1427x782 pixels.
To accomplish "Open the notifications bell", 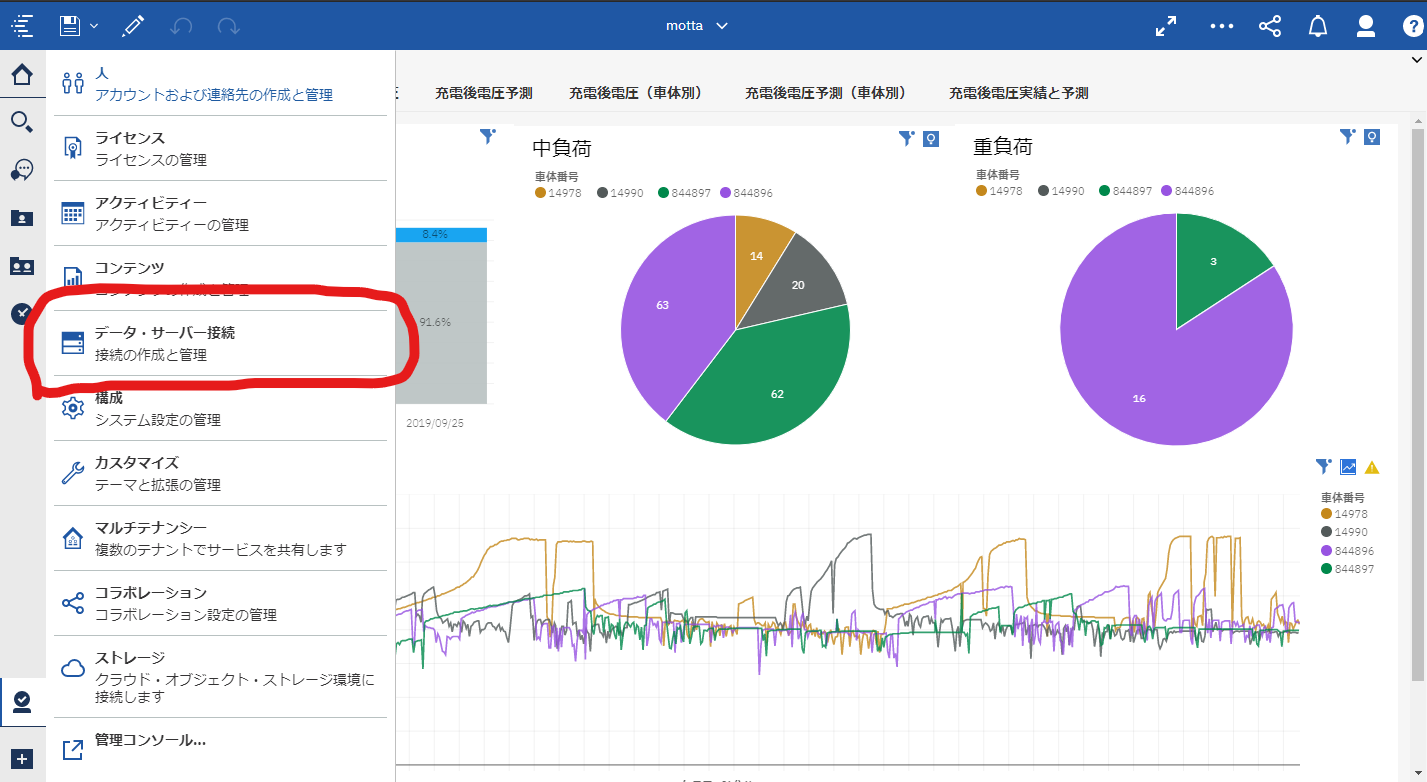I will pyautogui.click(x=1318, y=26).
